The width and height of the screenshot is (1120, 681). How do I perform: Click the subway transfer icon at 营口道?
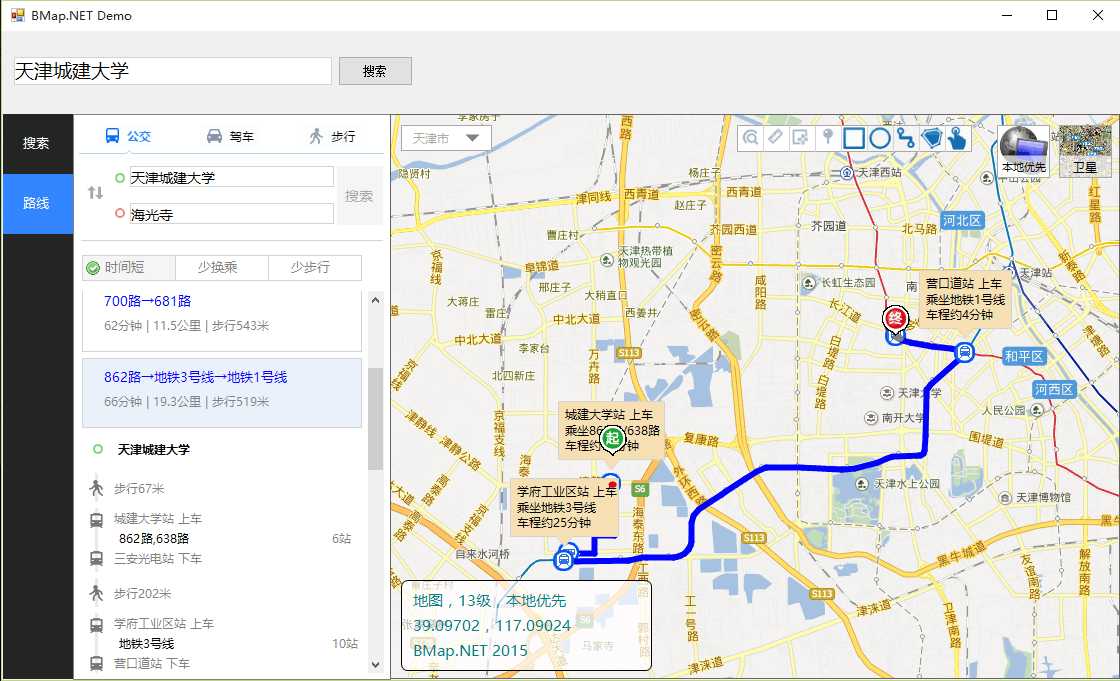pyautogui.click(x=964, y=352)
